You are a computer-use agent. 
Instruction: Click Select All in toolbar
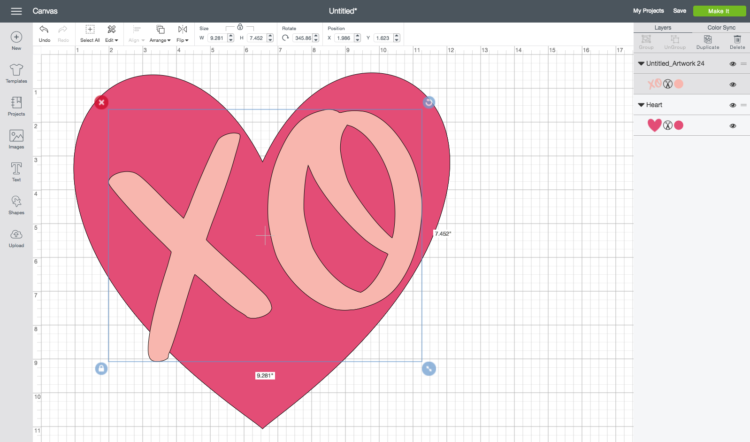[x=90, y=33]
